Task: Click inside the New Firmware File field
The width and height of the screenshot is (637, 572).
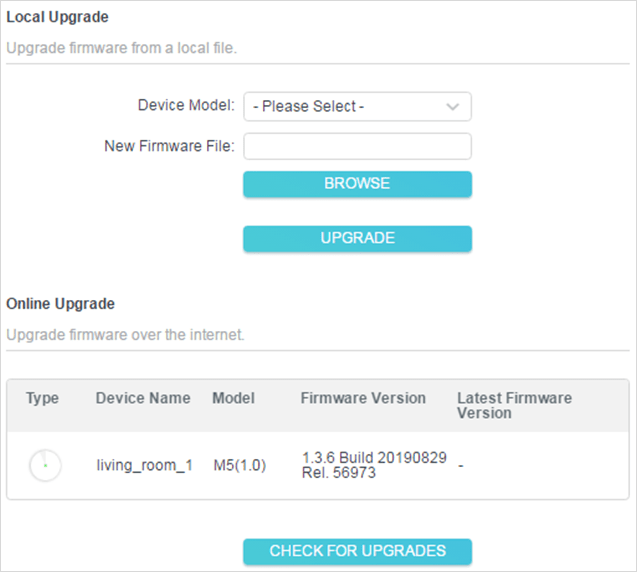Action: (x=357, y=147)
